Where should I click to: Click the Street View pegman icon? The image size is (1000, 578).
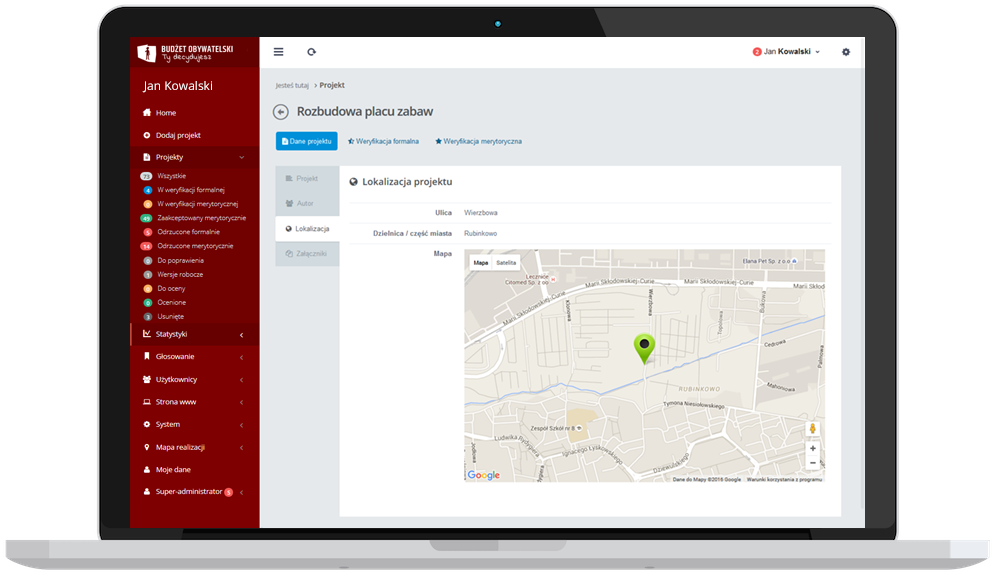(812, 429)
